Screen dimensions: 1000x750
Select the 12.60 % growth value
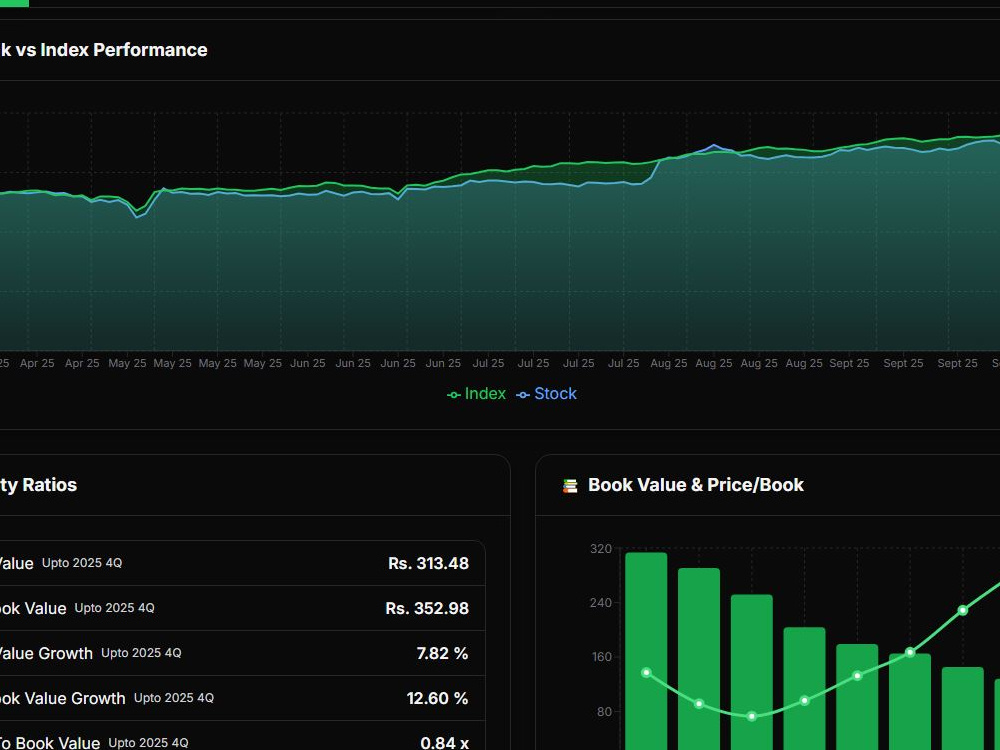click(x=438, y=698)
